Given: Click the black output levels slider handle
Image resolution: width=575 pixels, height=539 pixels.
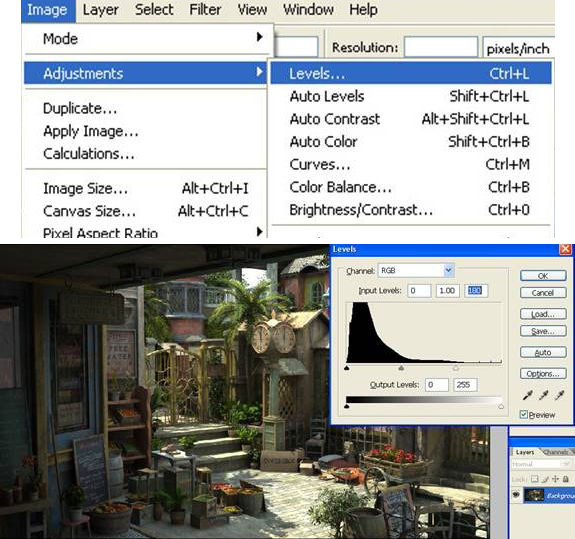Looking at the screenshot, I should [x=347, y=406].
